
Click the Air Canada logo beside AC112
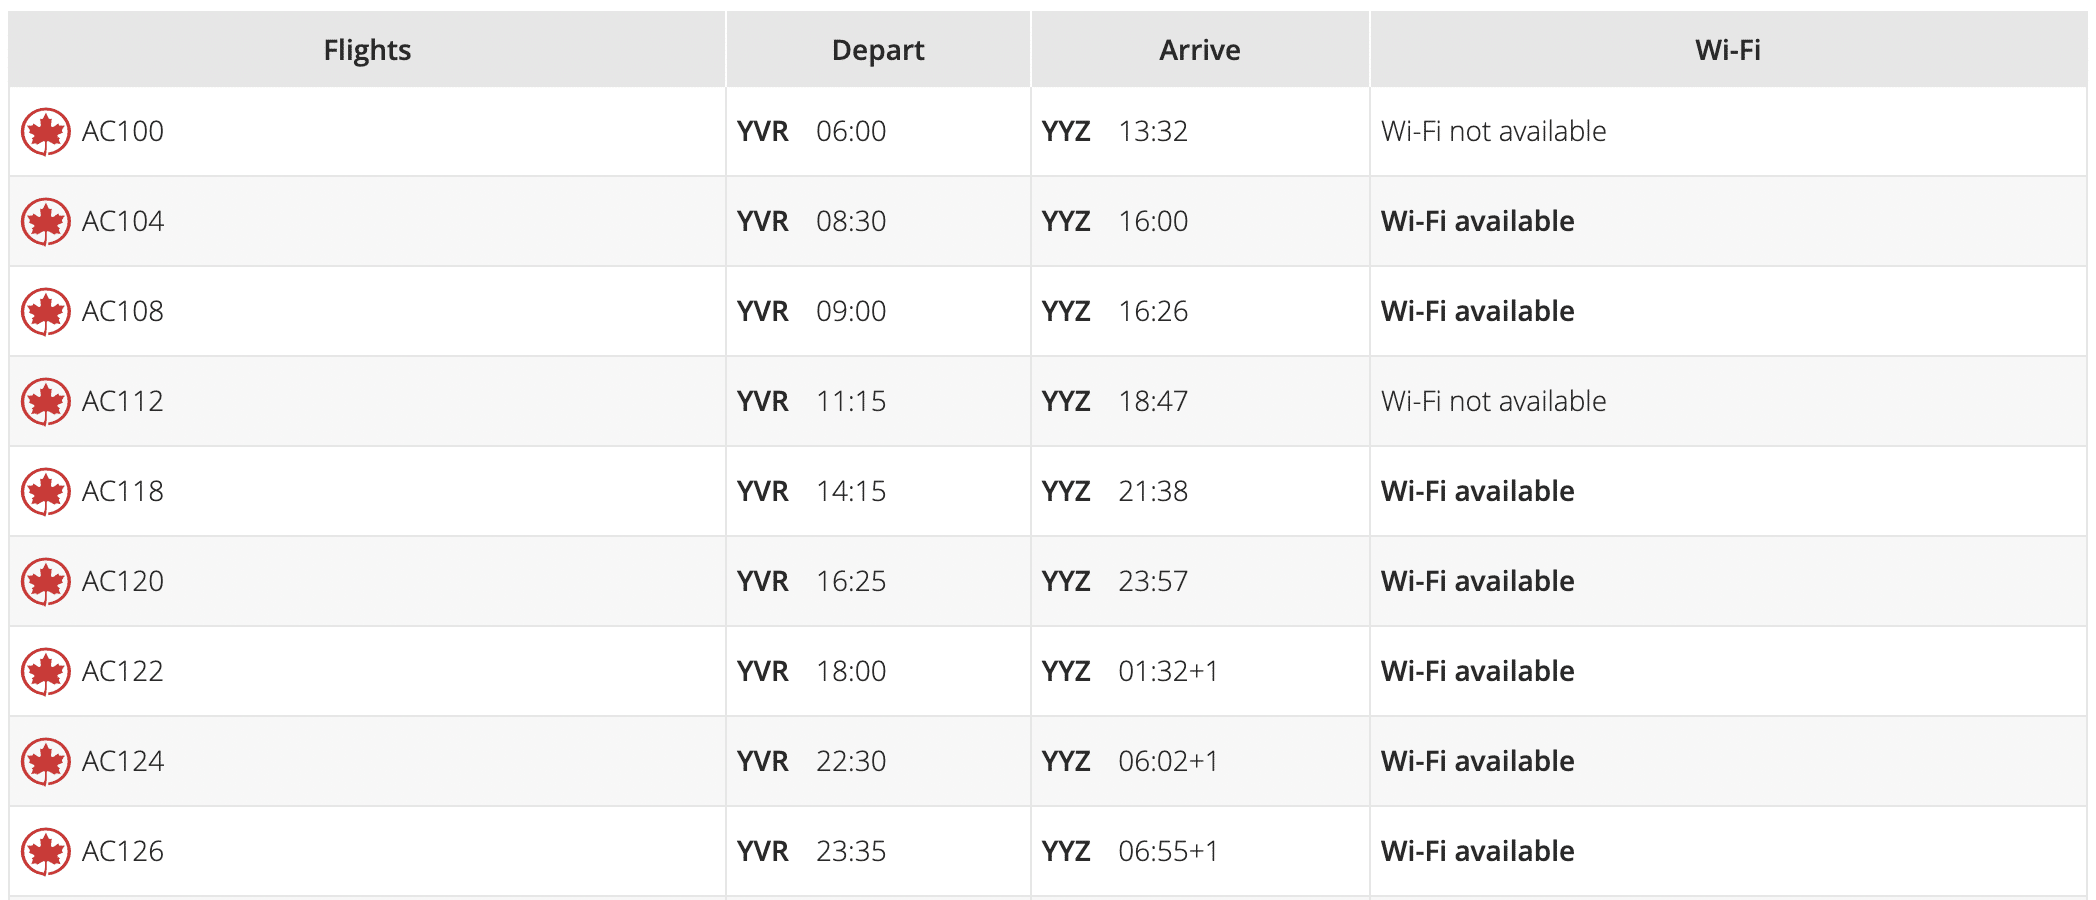[x=46, y=402]
